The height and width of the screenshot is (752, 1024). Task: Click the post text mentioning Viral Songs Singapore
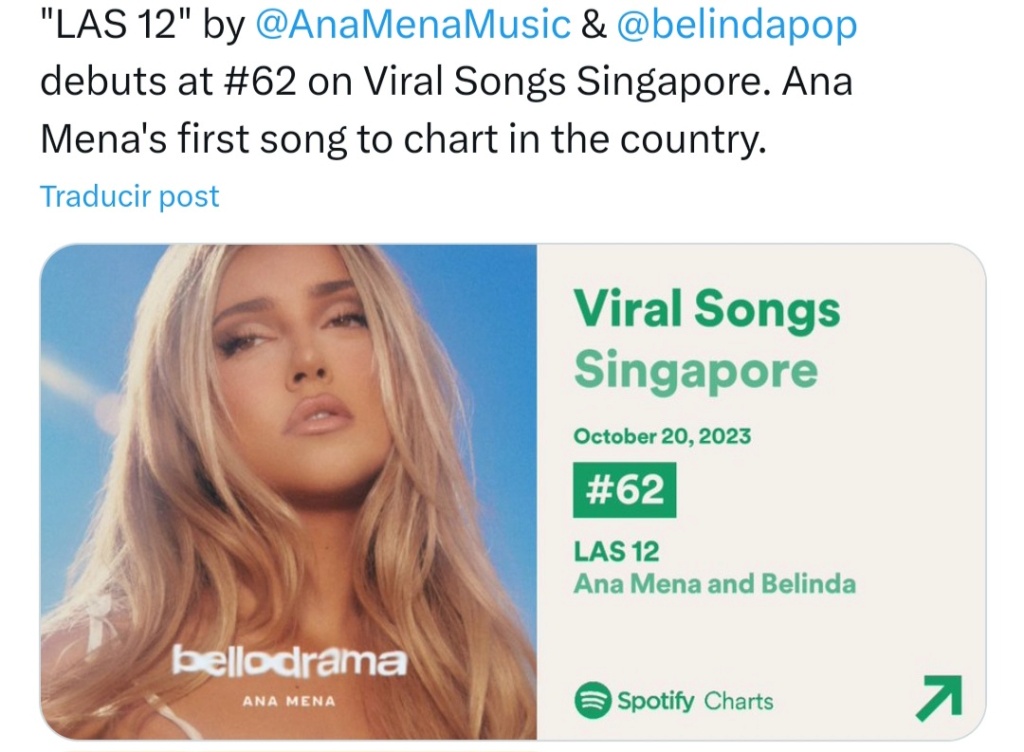tap(447, 82)
